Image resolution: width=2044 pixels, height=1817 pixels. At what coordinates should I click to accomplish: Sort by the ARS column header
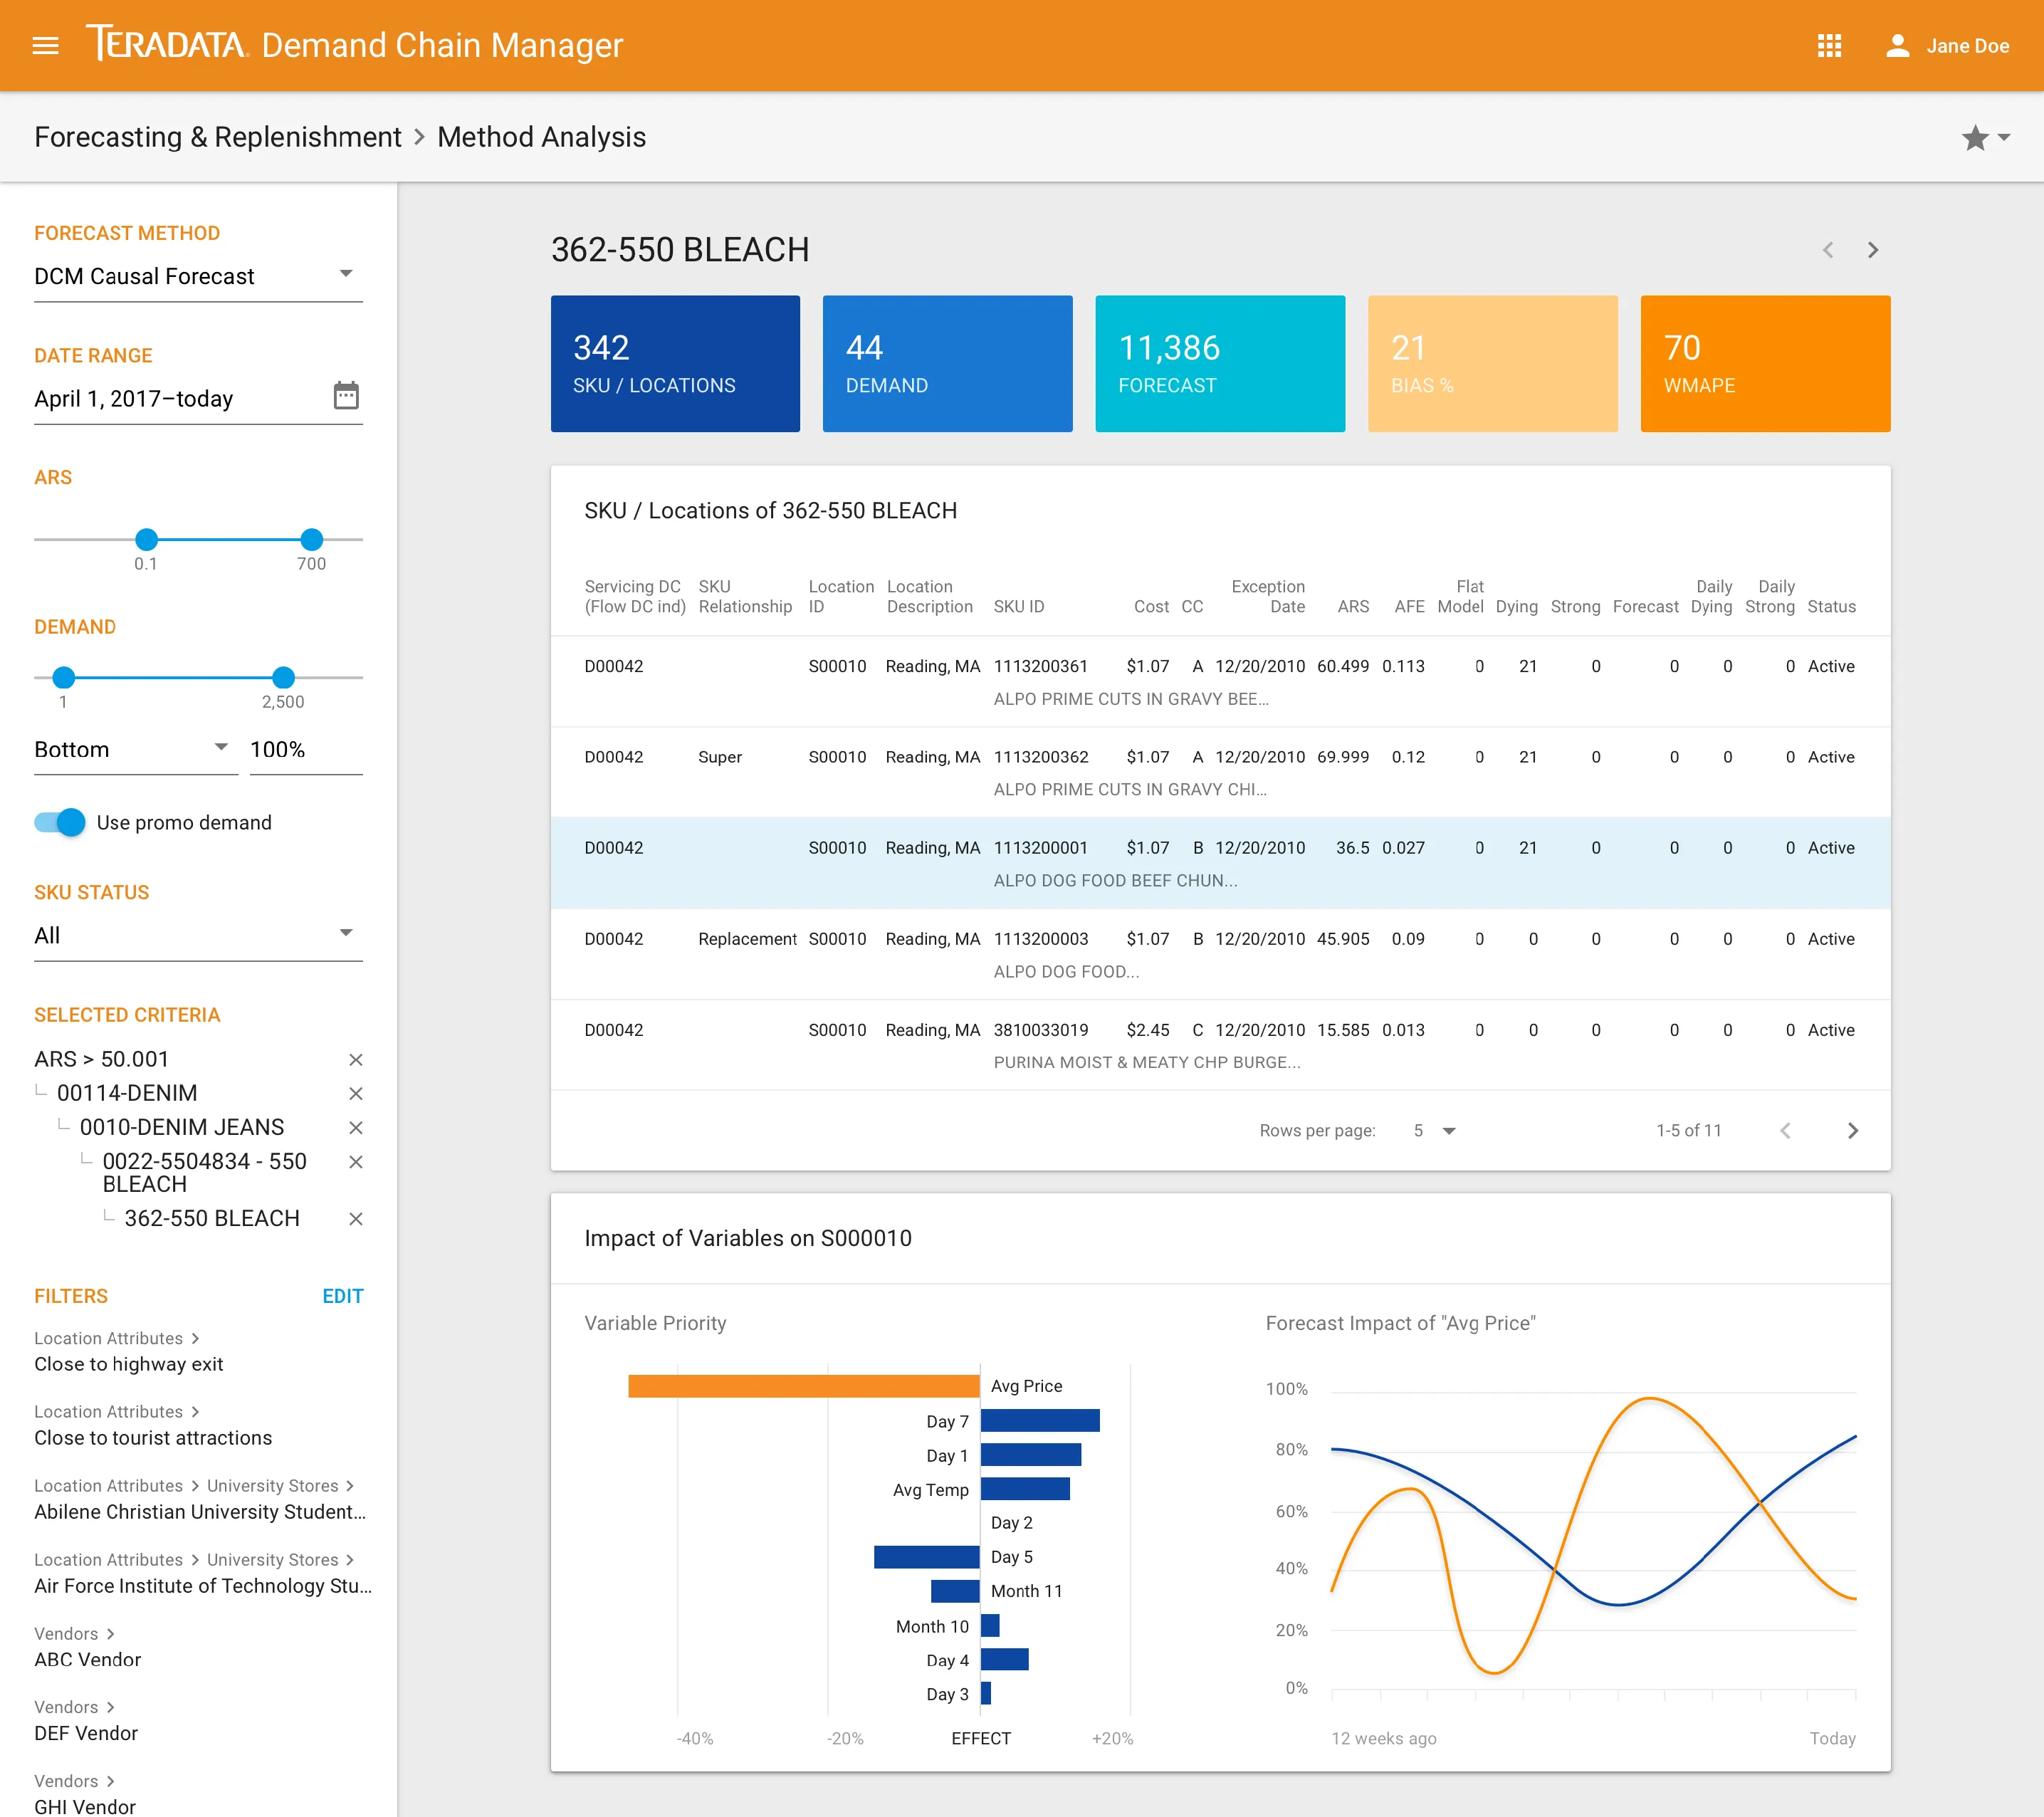(x=1353, y=607)
